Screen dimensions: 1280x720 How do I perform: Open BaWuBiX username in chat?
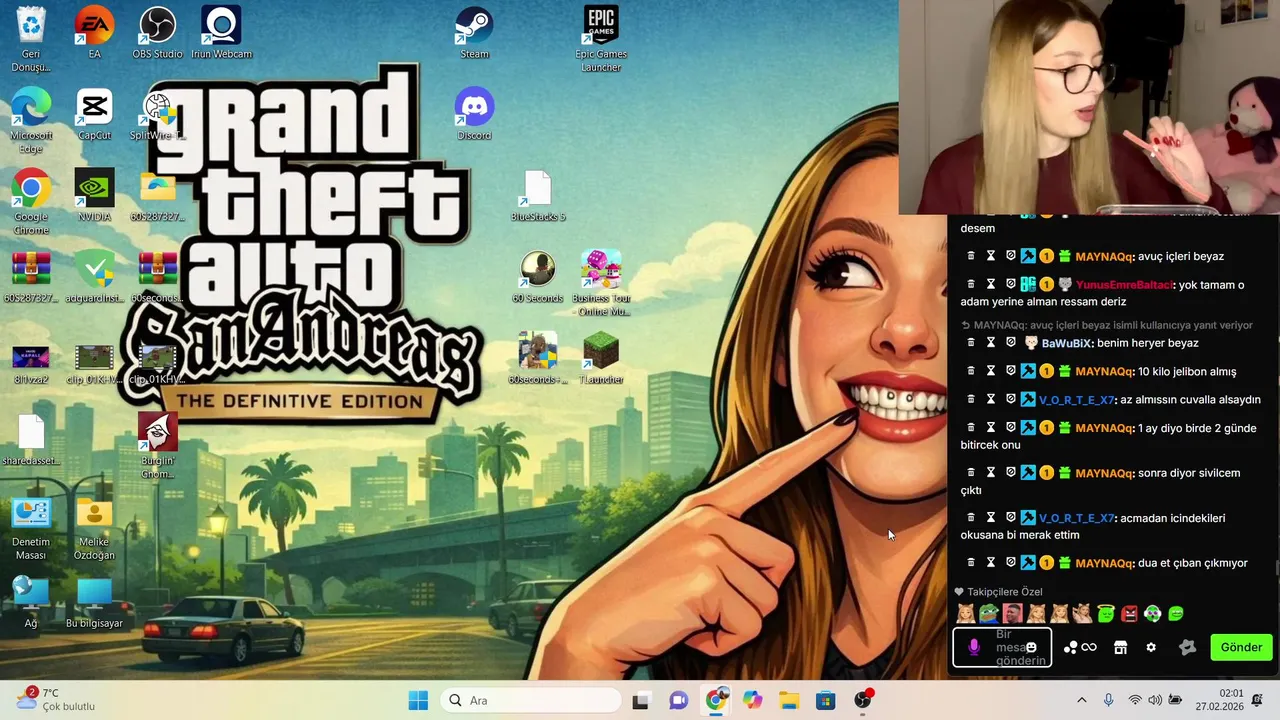click(1066, 343)
